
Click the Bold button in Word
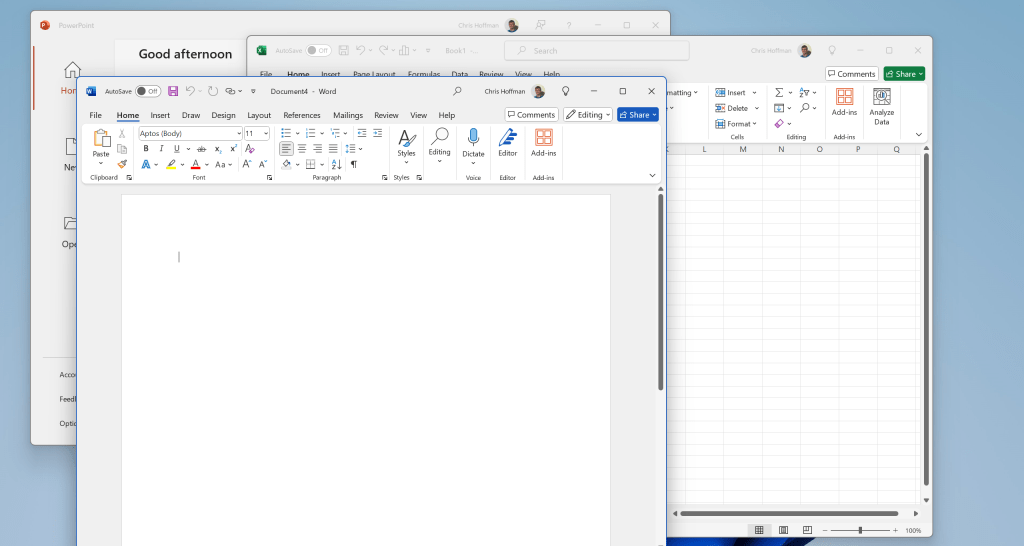pos(146,149)
